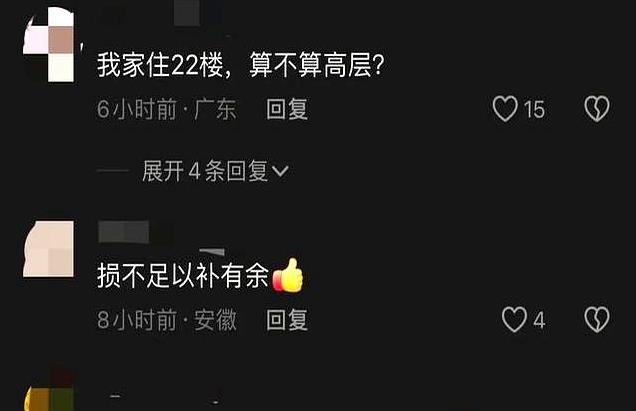Image resolution: width=636 pixels, height=411 pixels.
Task: Tap the like count 4
Action: [539, 321]
